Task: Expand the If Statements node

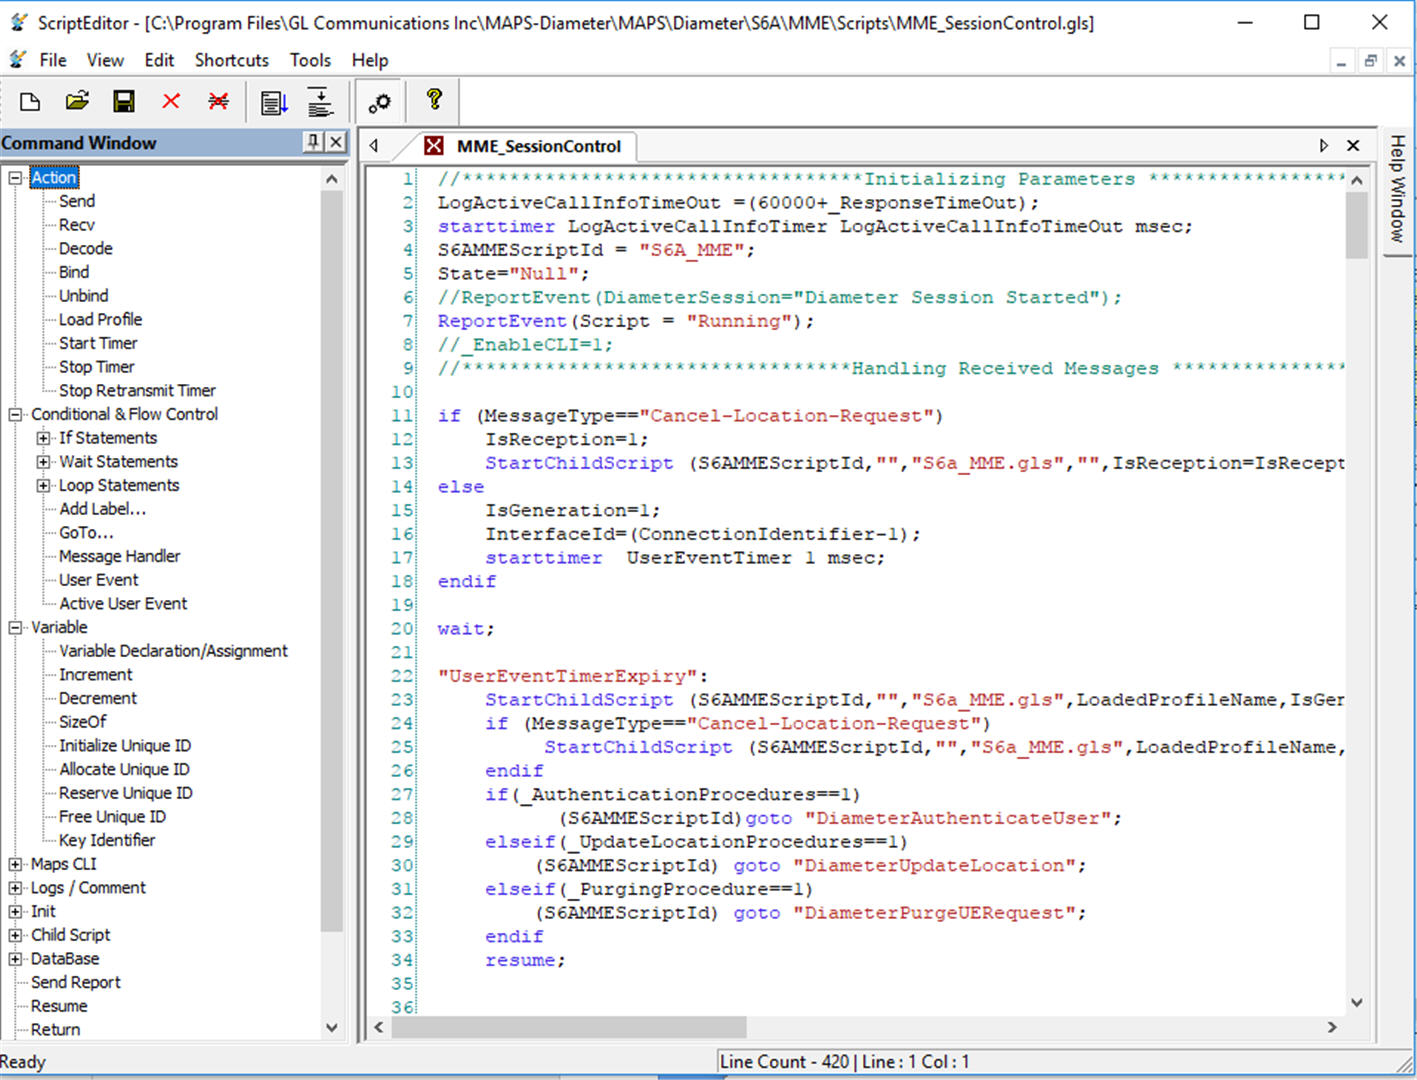Action: (43, 437)
